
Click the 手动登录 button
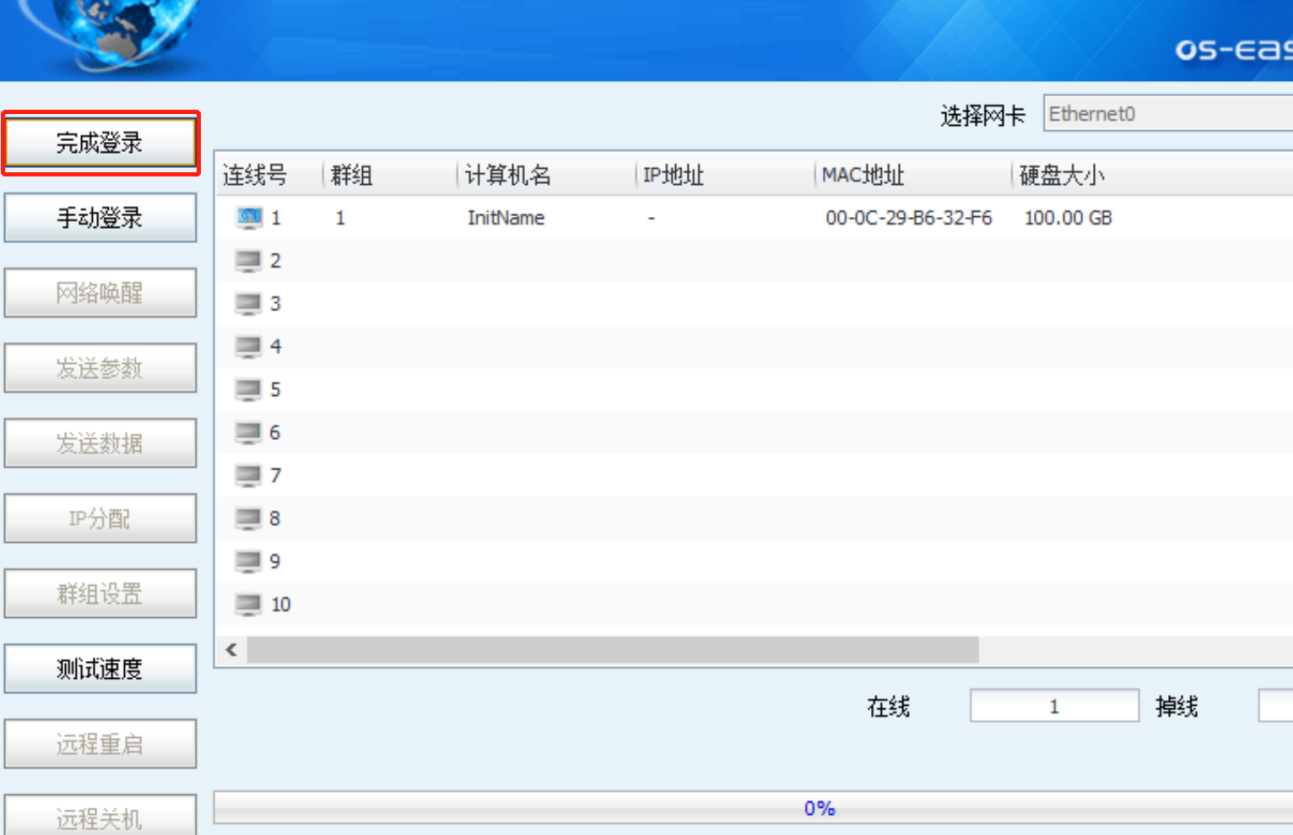pos(100,218)
